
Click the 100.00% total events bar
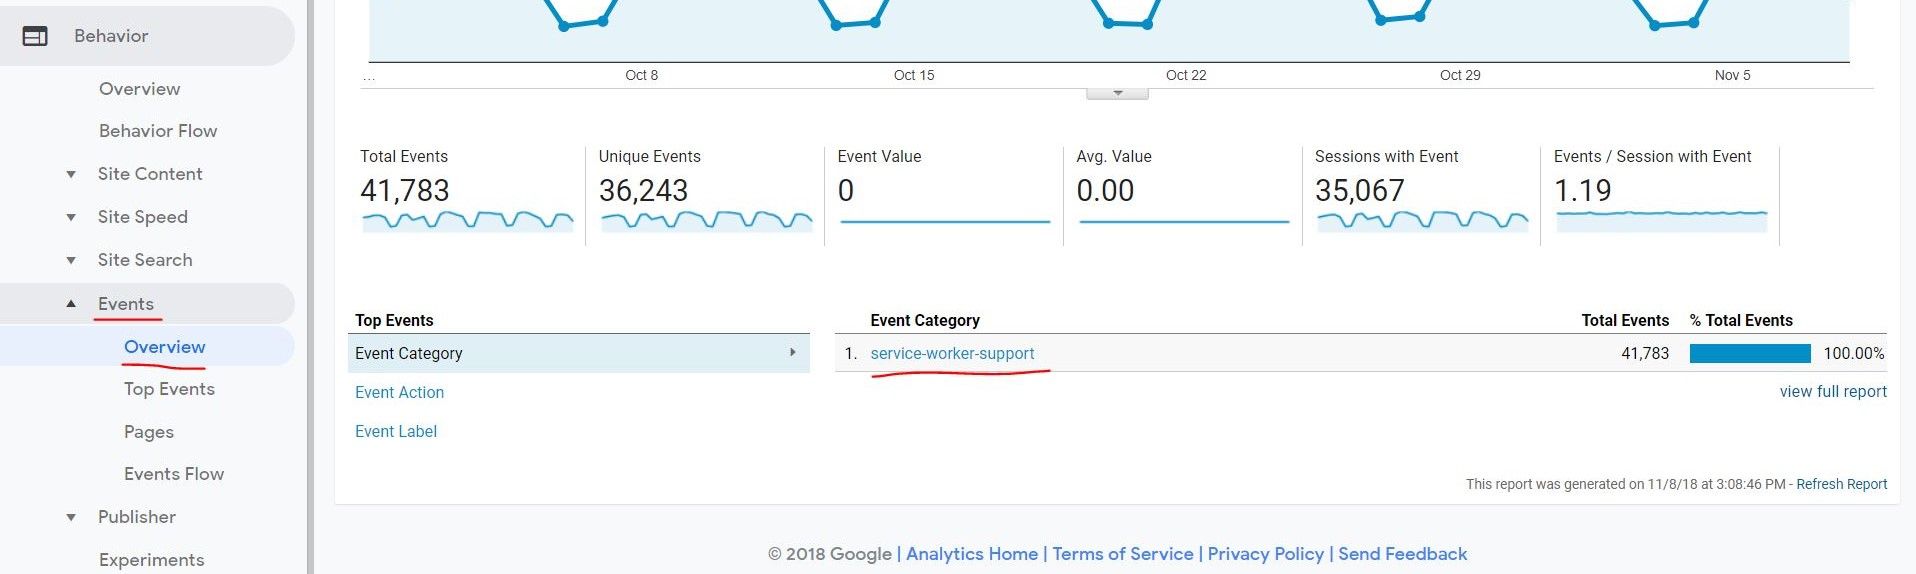click(x=1750, y=353)
